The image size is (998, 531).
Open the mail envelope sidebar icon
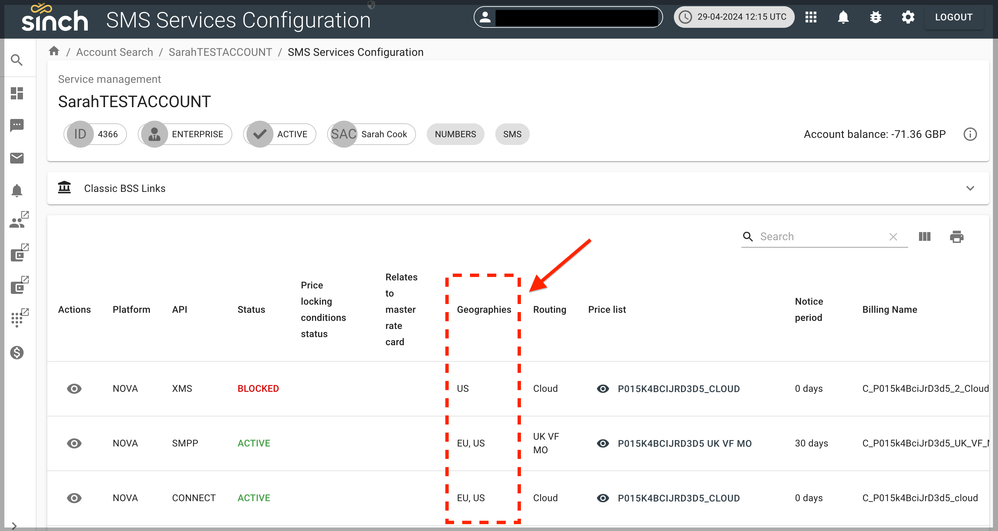pyautogui.click(x=17, y=158)
